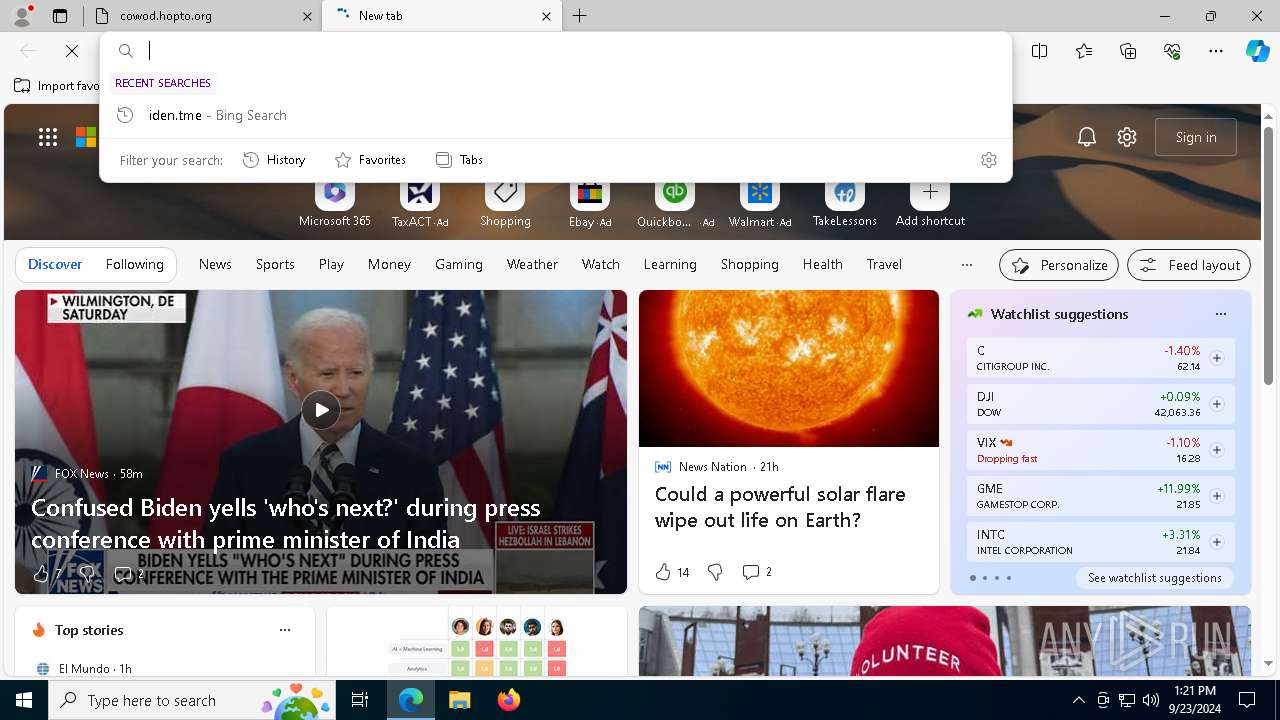This screenshot has height=720, width=1280.
Task: Open Split screen icon
Action: point(1040,51)
